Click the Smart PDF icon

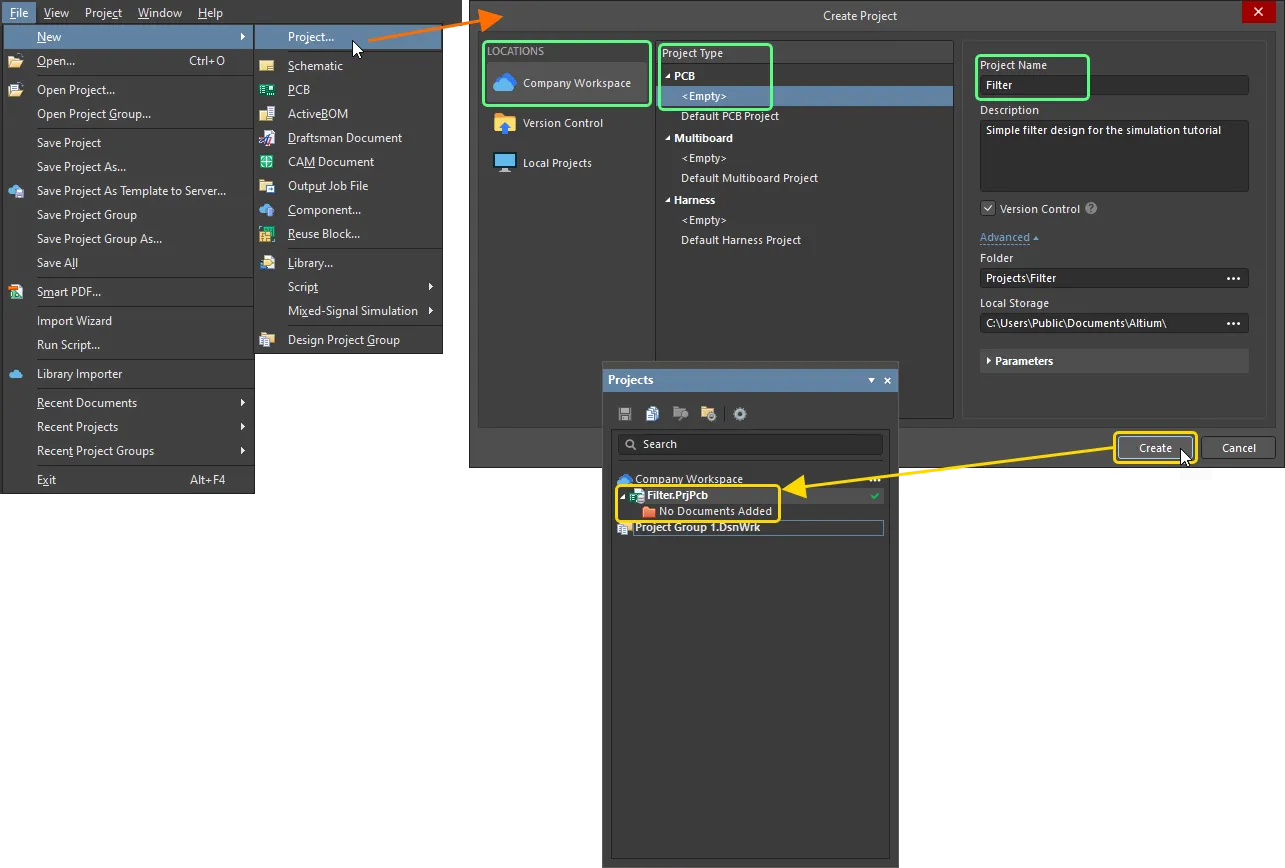click(x=16, y=292)
